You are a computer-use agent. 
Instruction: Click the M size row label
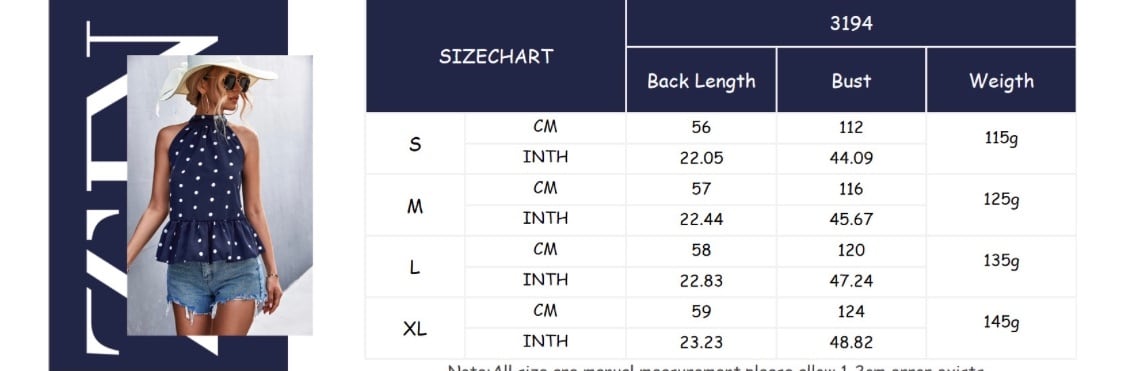[x=415, y=206]
